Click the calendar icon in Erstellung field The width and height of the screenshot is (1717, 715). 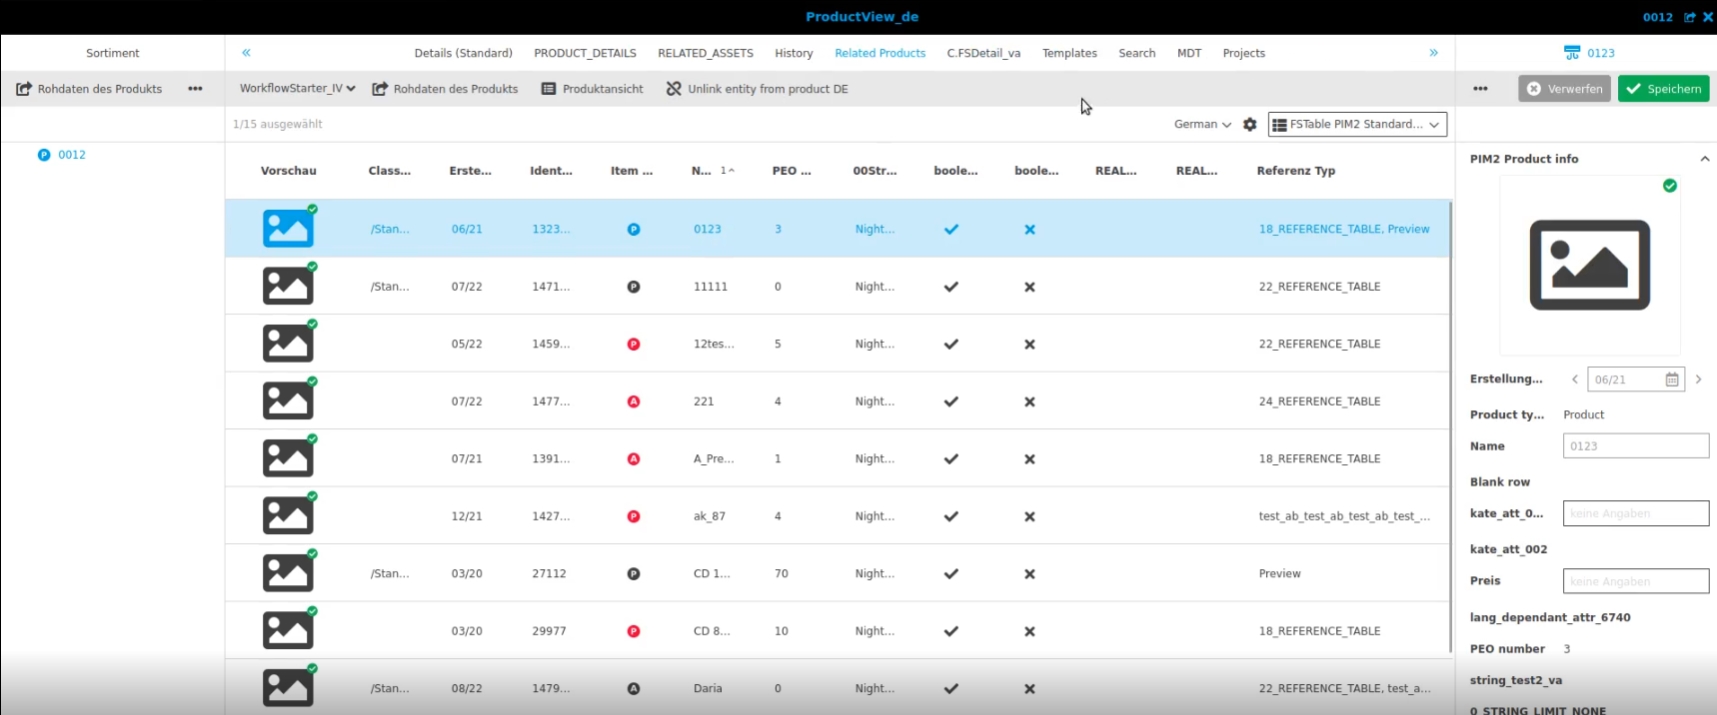(x=1672, y=380)
